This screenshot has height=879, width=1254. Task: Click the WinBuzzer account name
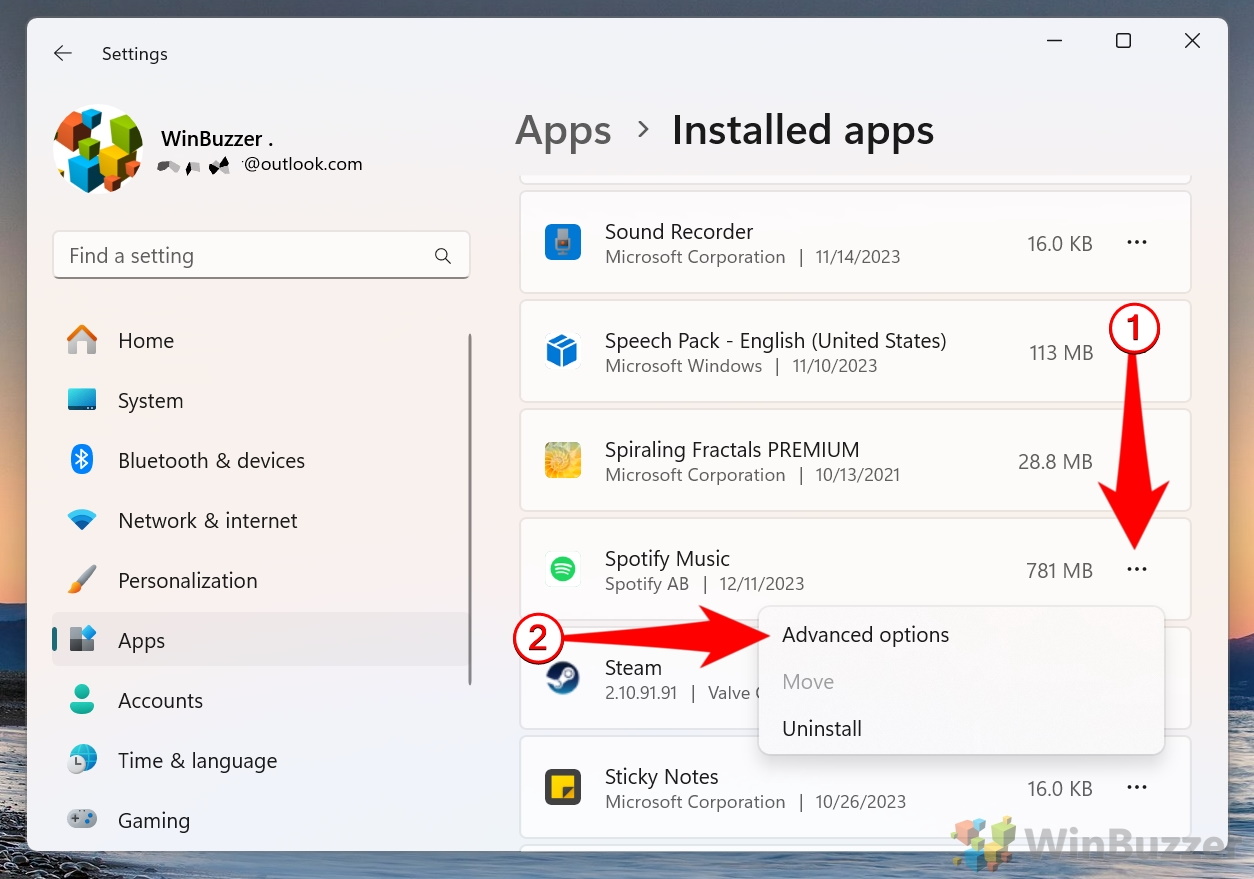(x=217, y=139)
